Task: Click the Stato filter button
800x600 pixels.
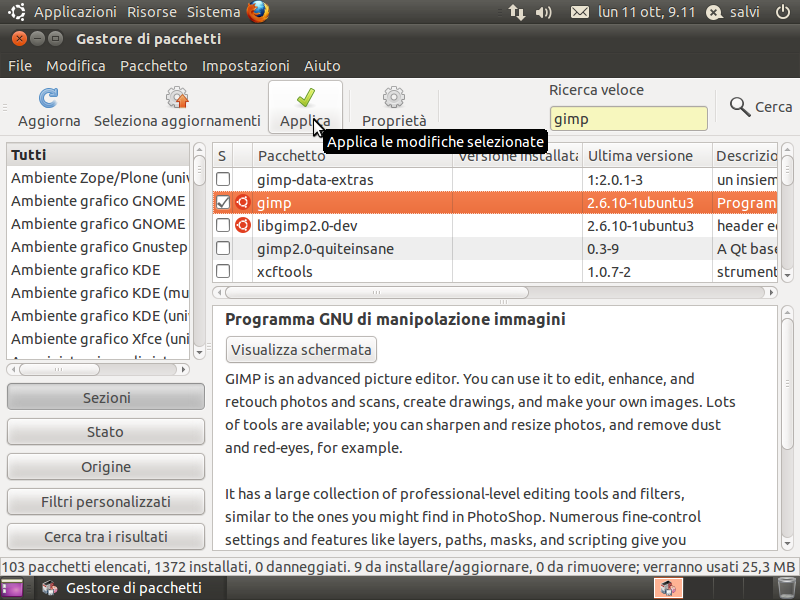Action: point(106,432)
